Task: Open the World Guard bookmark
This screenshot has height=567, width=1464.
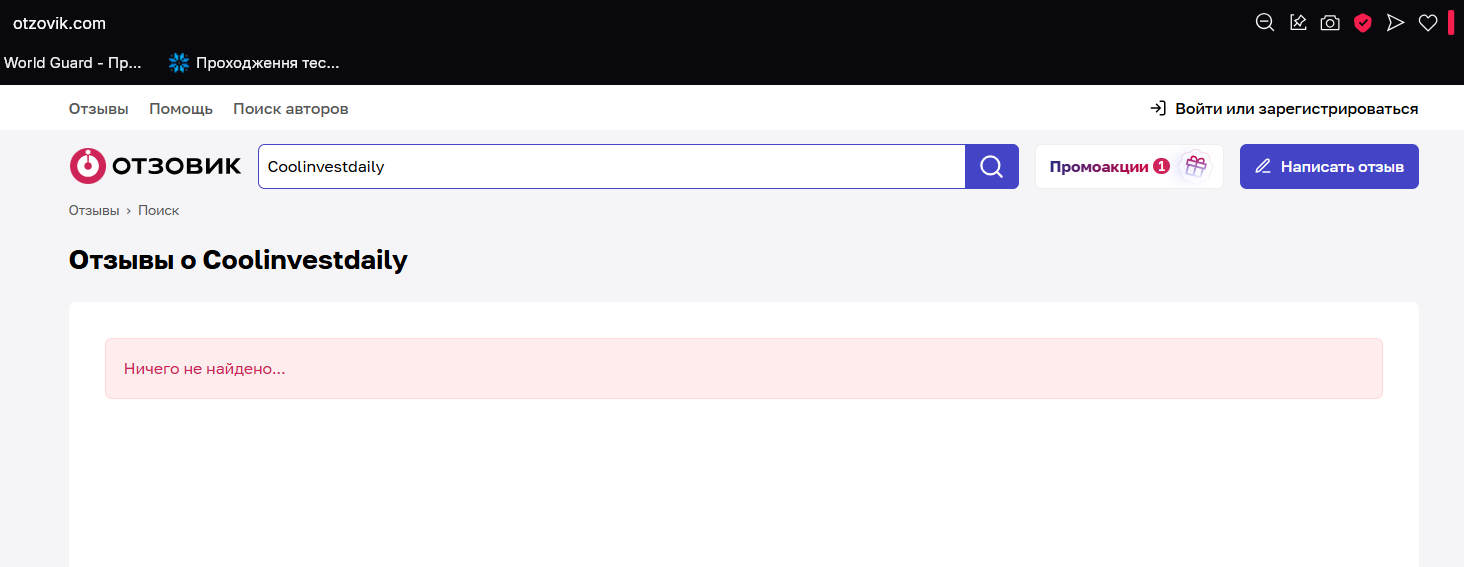Action: click(73, 63)
